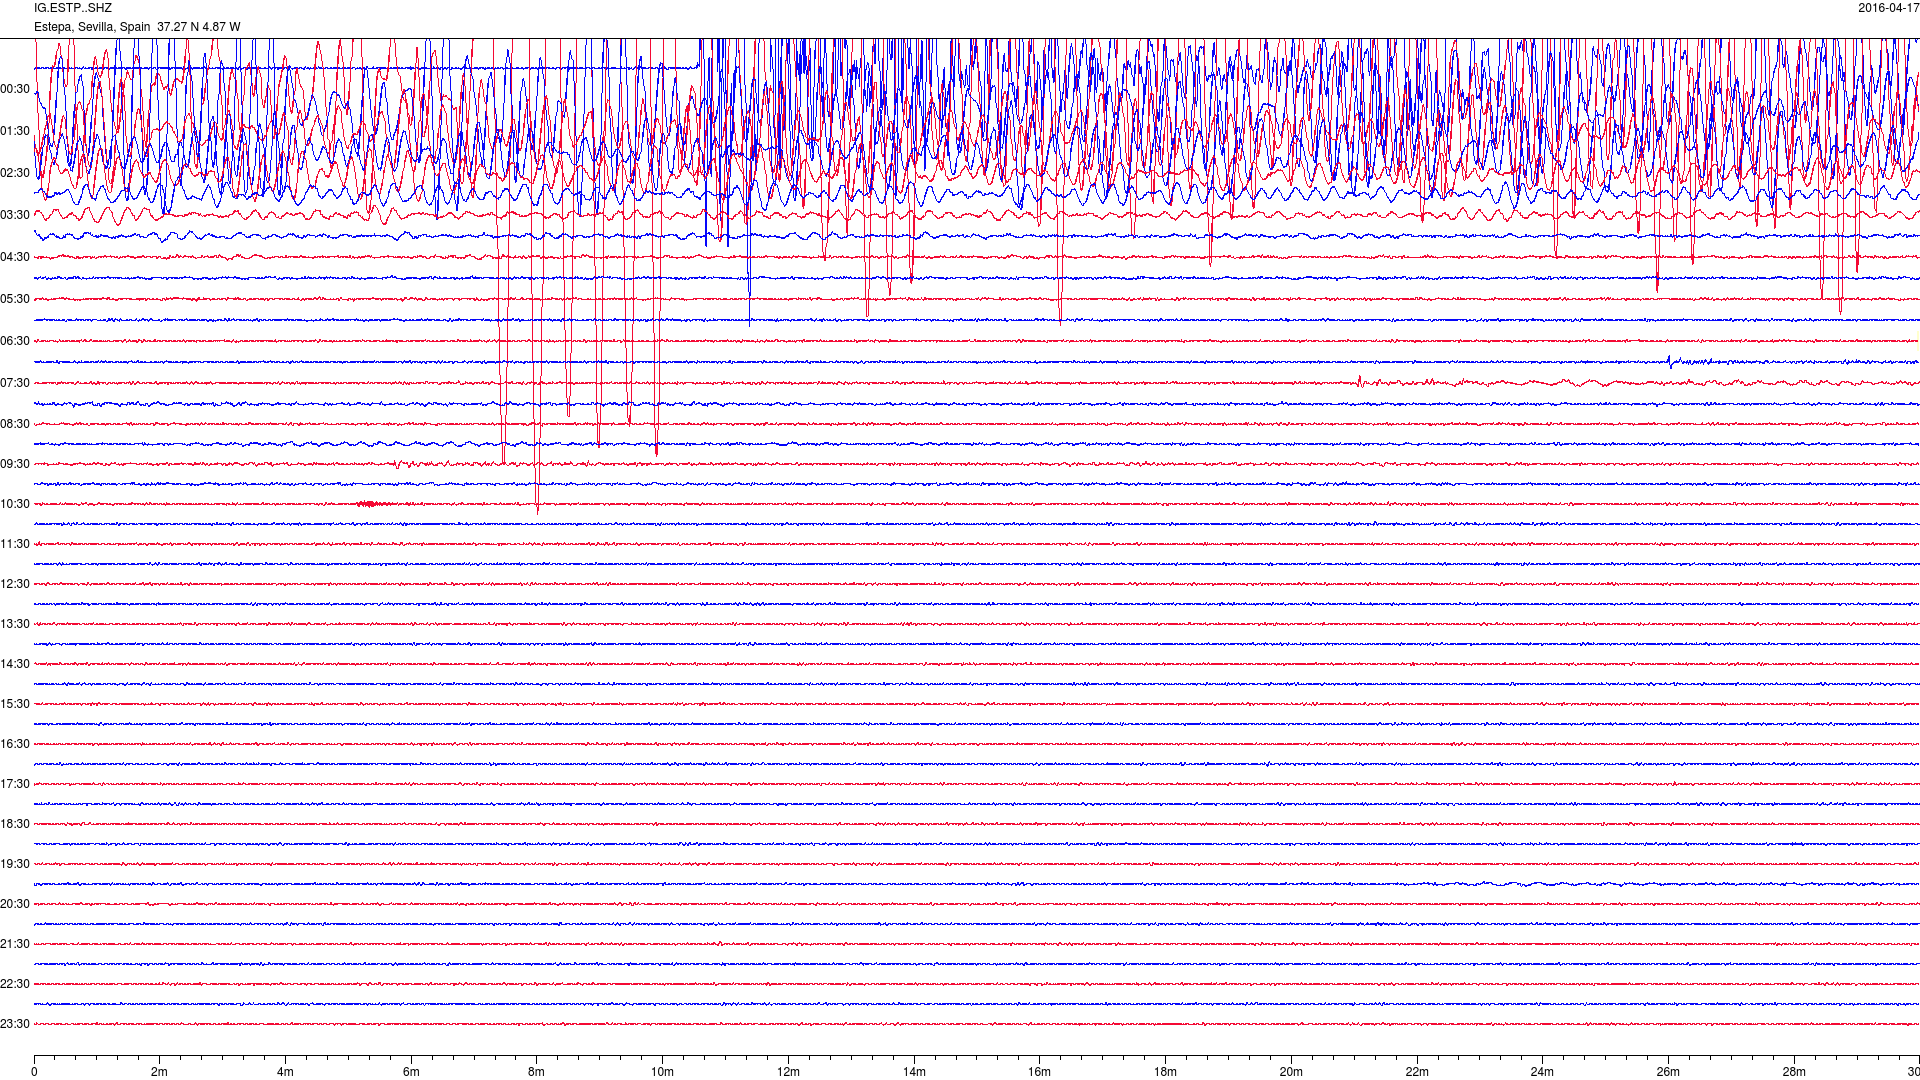The width and height of the screenshot is (1920, 1080).
Task: Click the 16m axis tick label
Action: click(x=1039, y=1072)
